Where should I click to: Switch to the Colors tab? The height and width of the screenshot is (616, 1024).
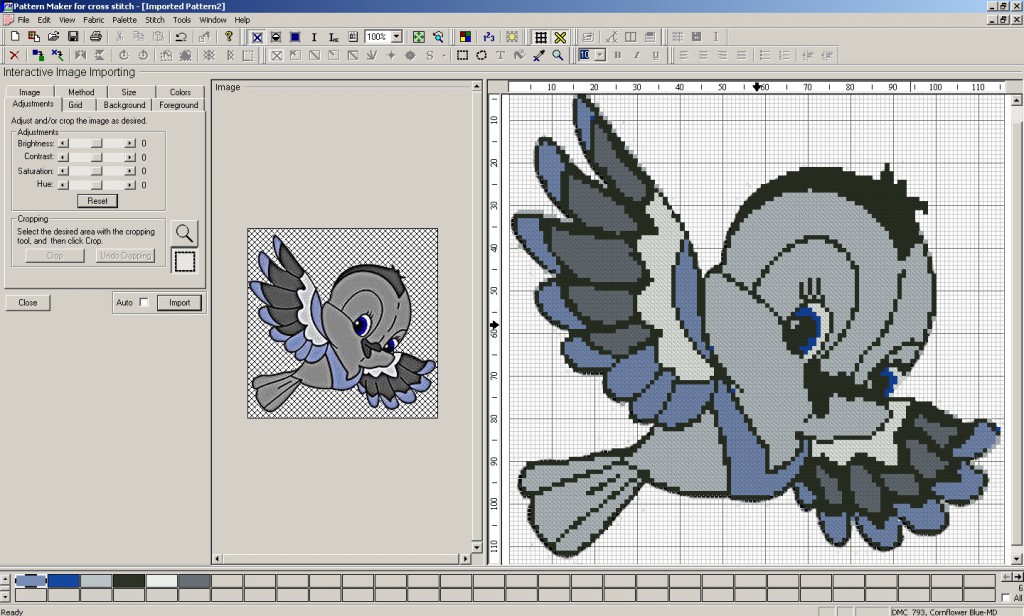(x=180, y=92)
